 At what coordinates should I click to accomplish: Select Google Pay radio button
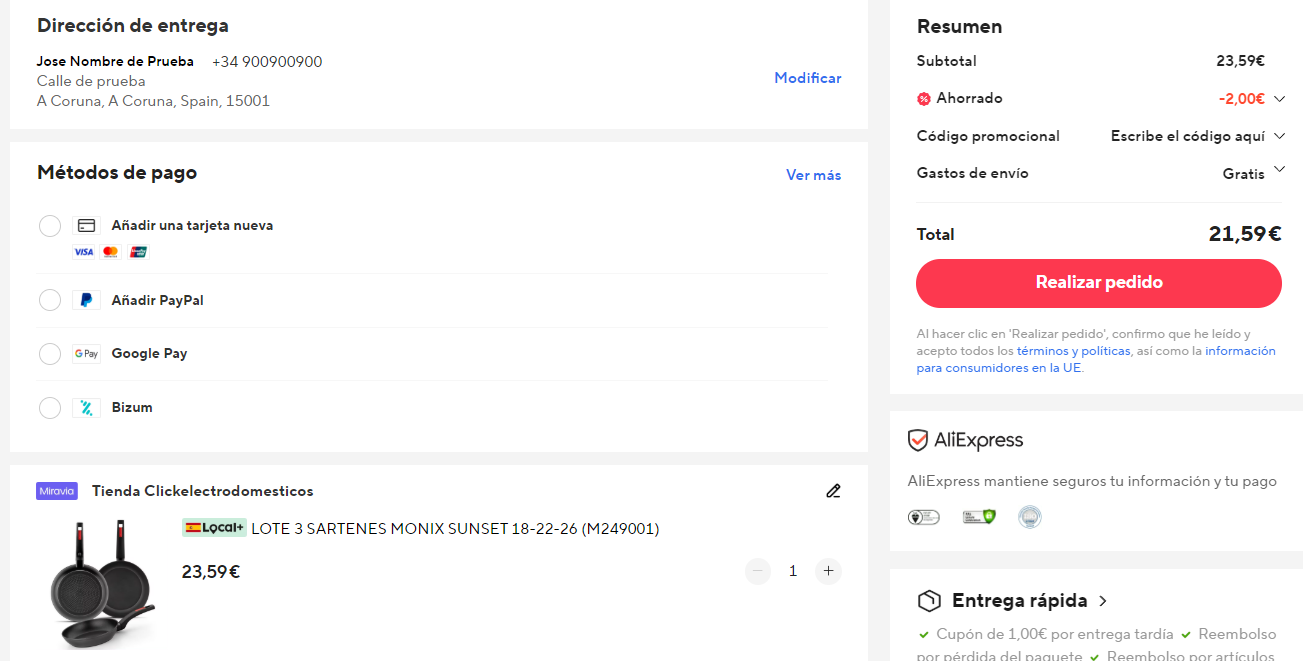50,354
